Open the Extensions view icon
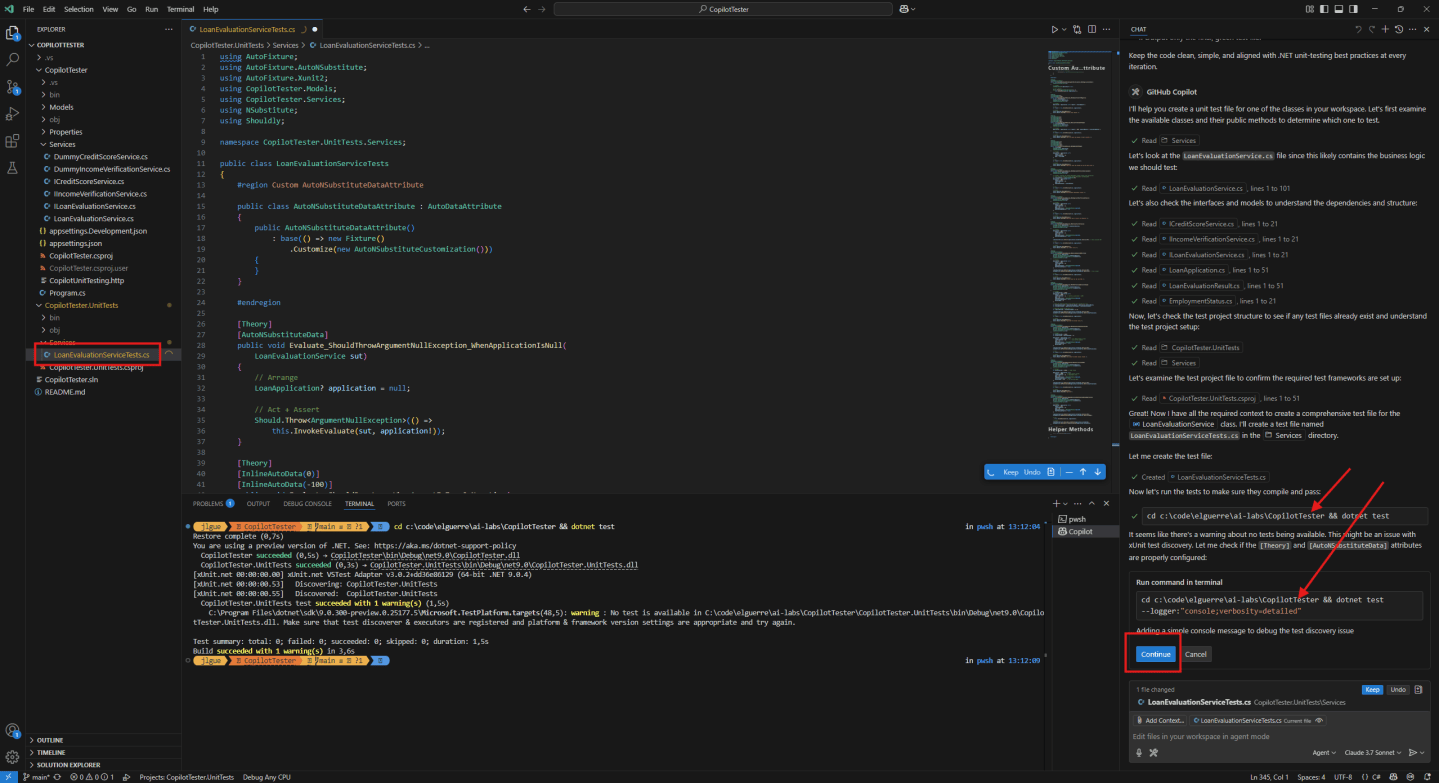The width and height of the screenshot is (1439, 783). pos(13,141)
